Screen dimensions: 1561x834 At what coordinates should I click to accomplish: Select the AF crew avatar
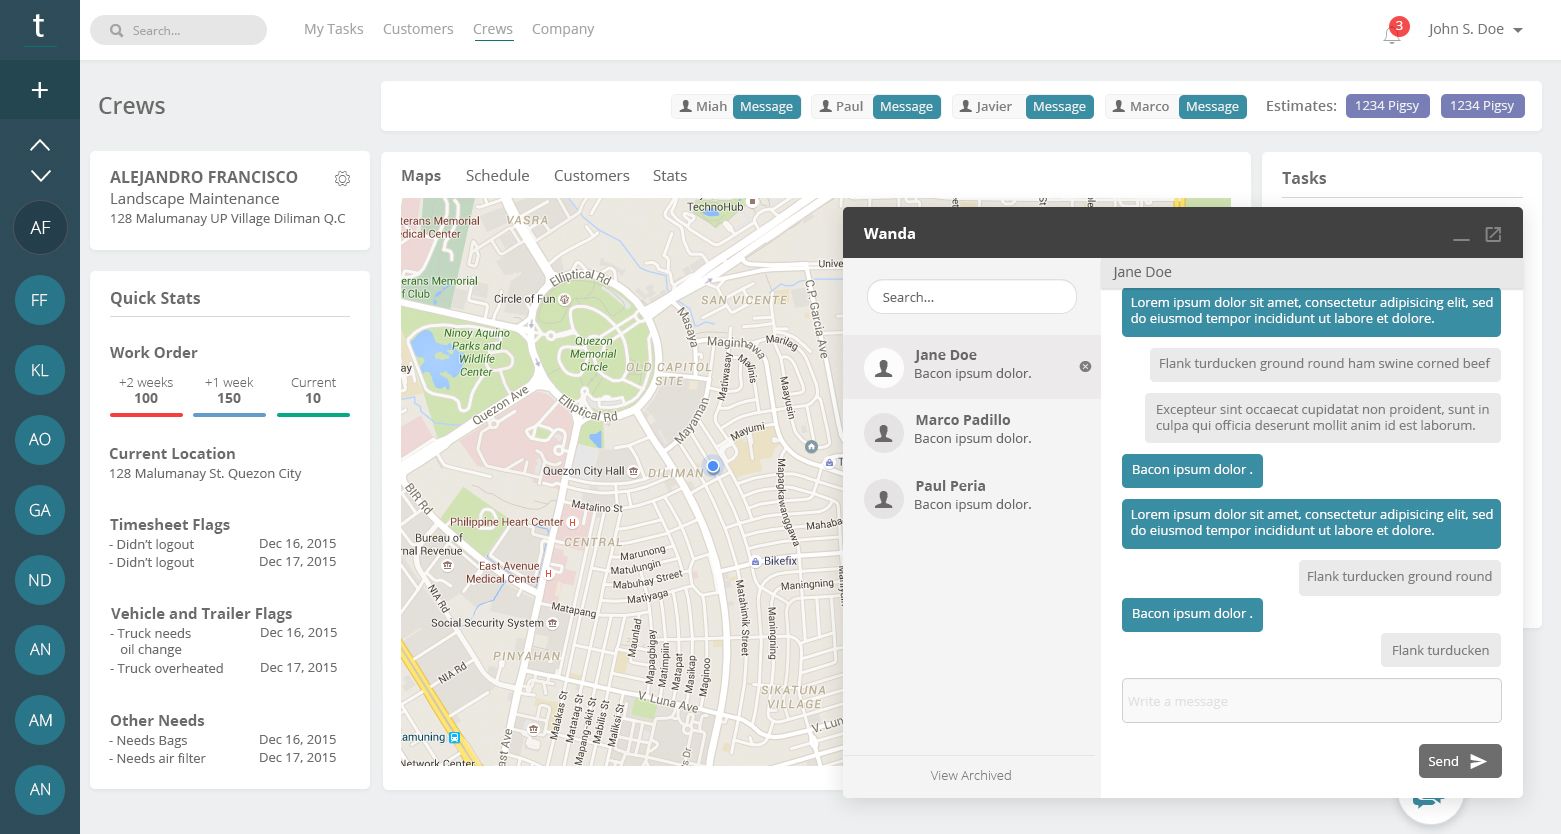tap(40, 228)
